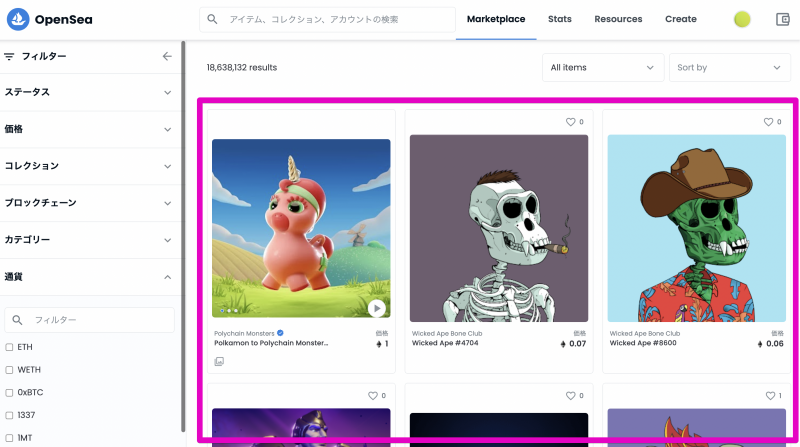The image size is (800, 447).
Task: Click the main search input field
Action: pos(328,19)
